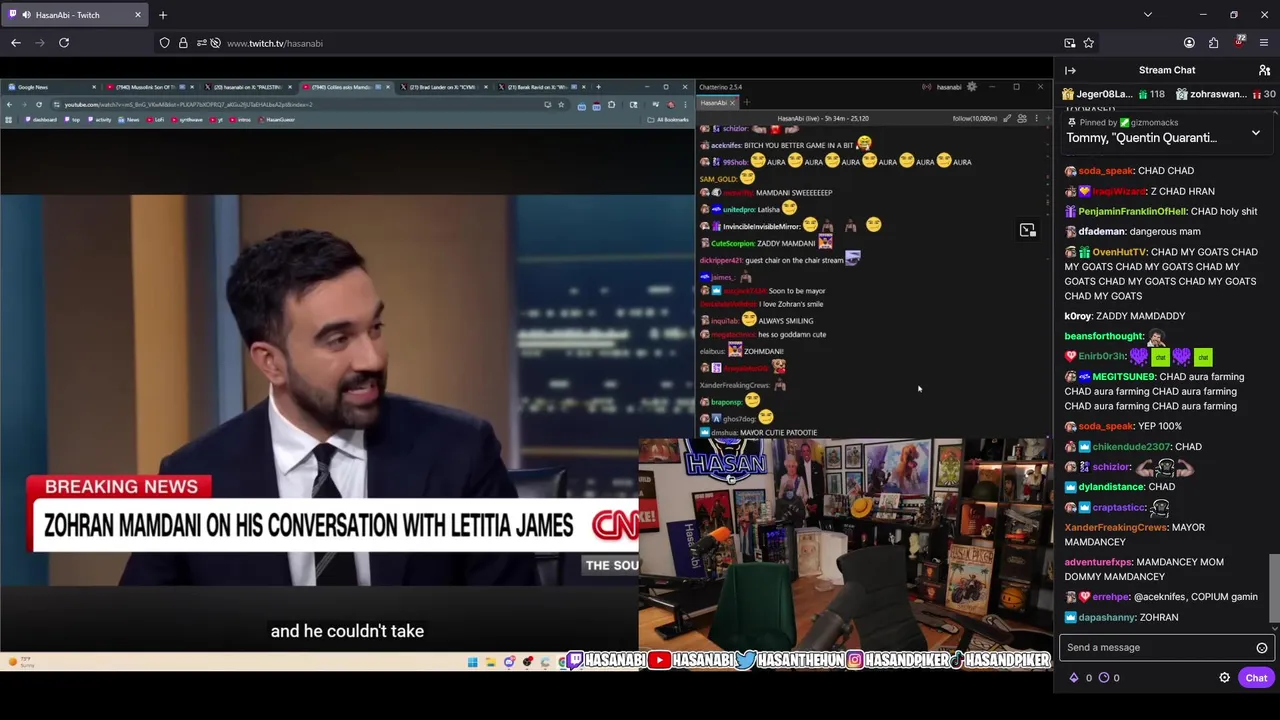Open the emote picker in message box

tap(1262, 648)
